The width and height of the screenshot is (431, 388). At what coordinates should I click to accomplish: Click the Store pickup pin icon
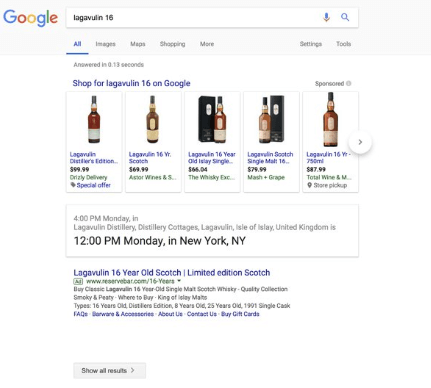[x=309, y=185]
